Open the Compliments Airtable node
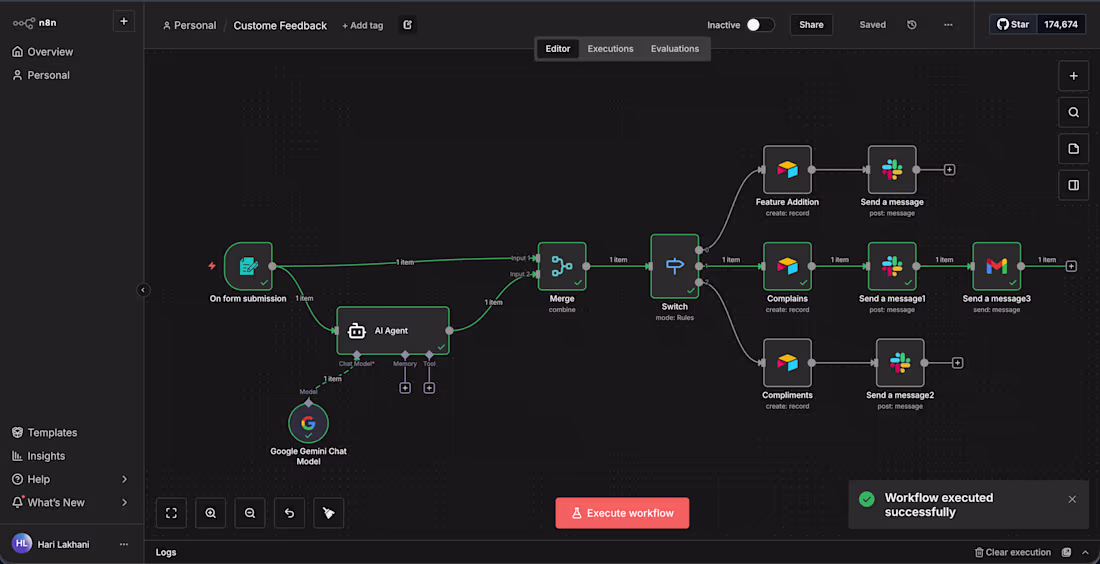This screenshot has height=564, width=1100. pos(787,363)
